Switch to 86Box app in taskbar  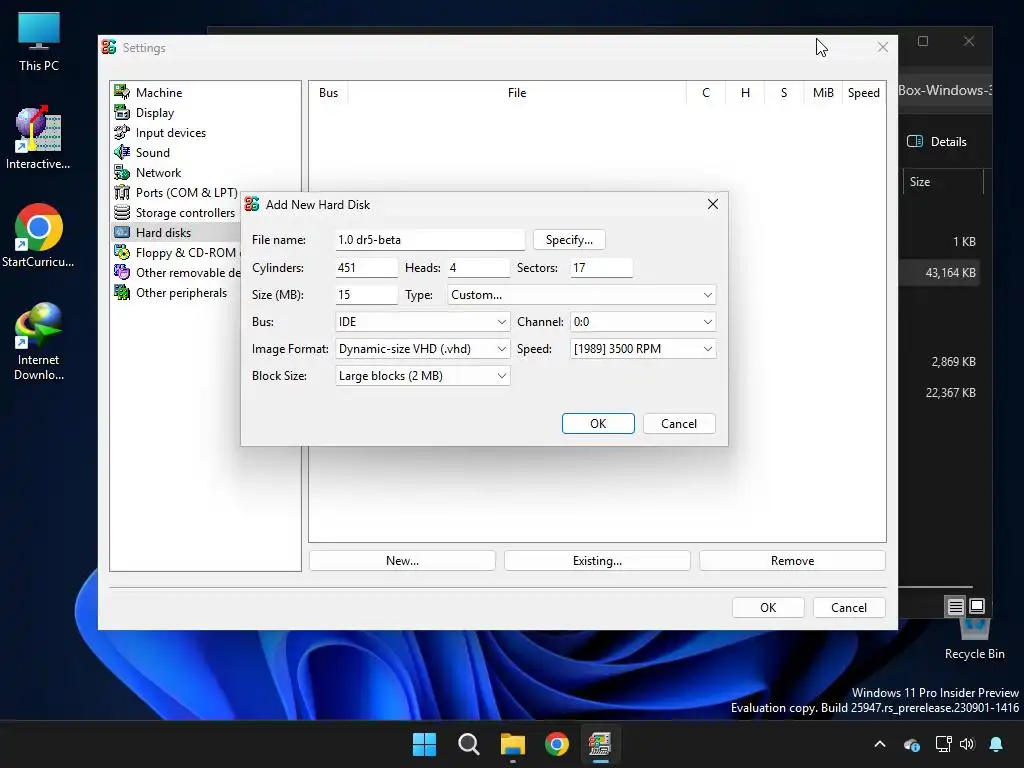coord(600,744)
